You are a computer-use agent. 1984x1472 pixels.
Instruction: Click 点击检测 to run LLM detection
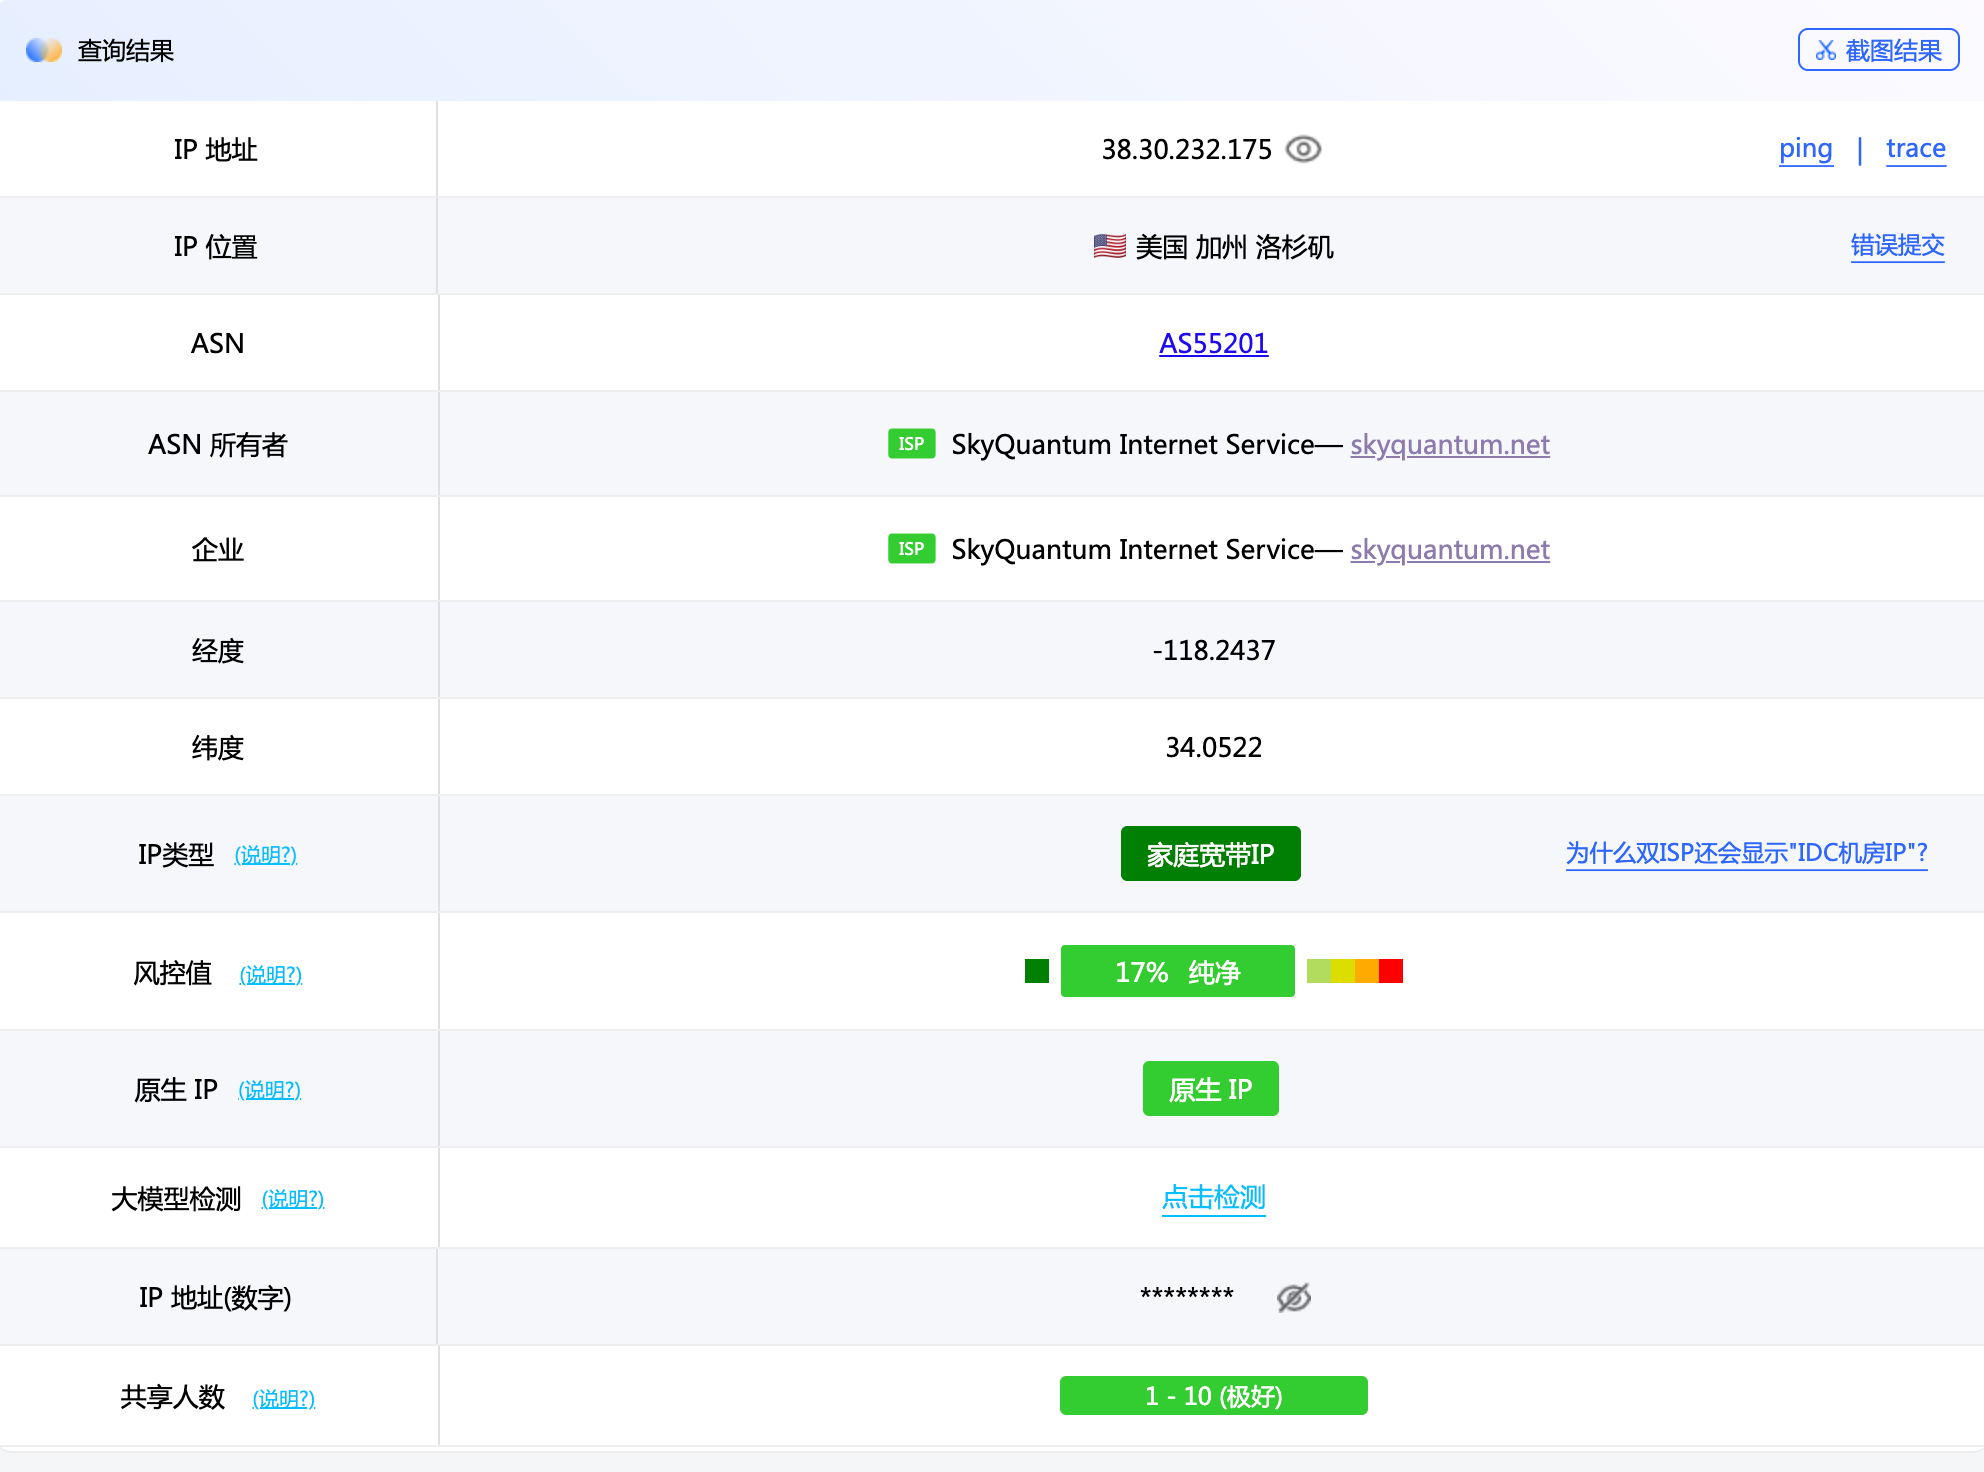tap(1213, 1197)
